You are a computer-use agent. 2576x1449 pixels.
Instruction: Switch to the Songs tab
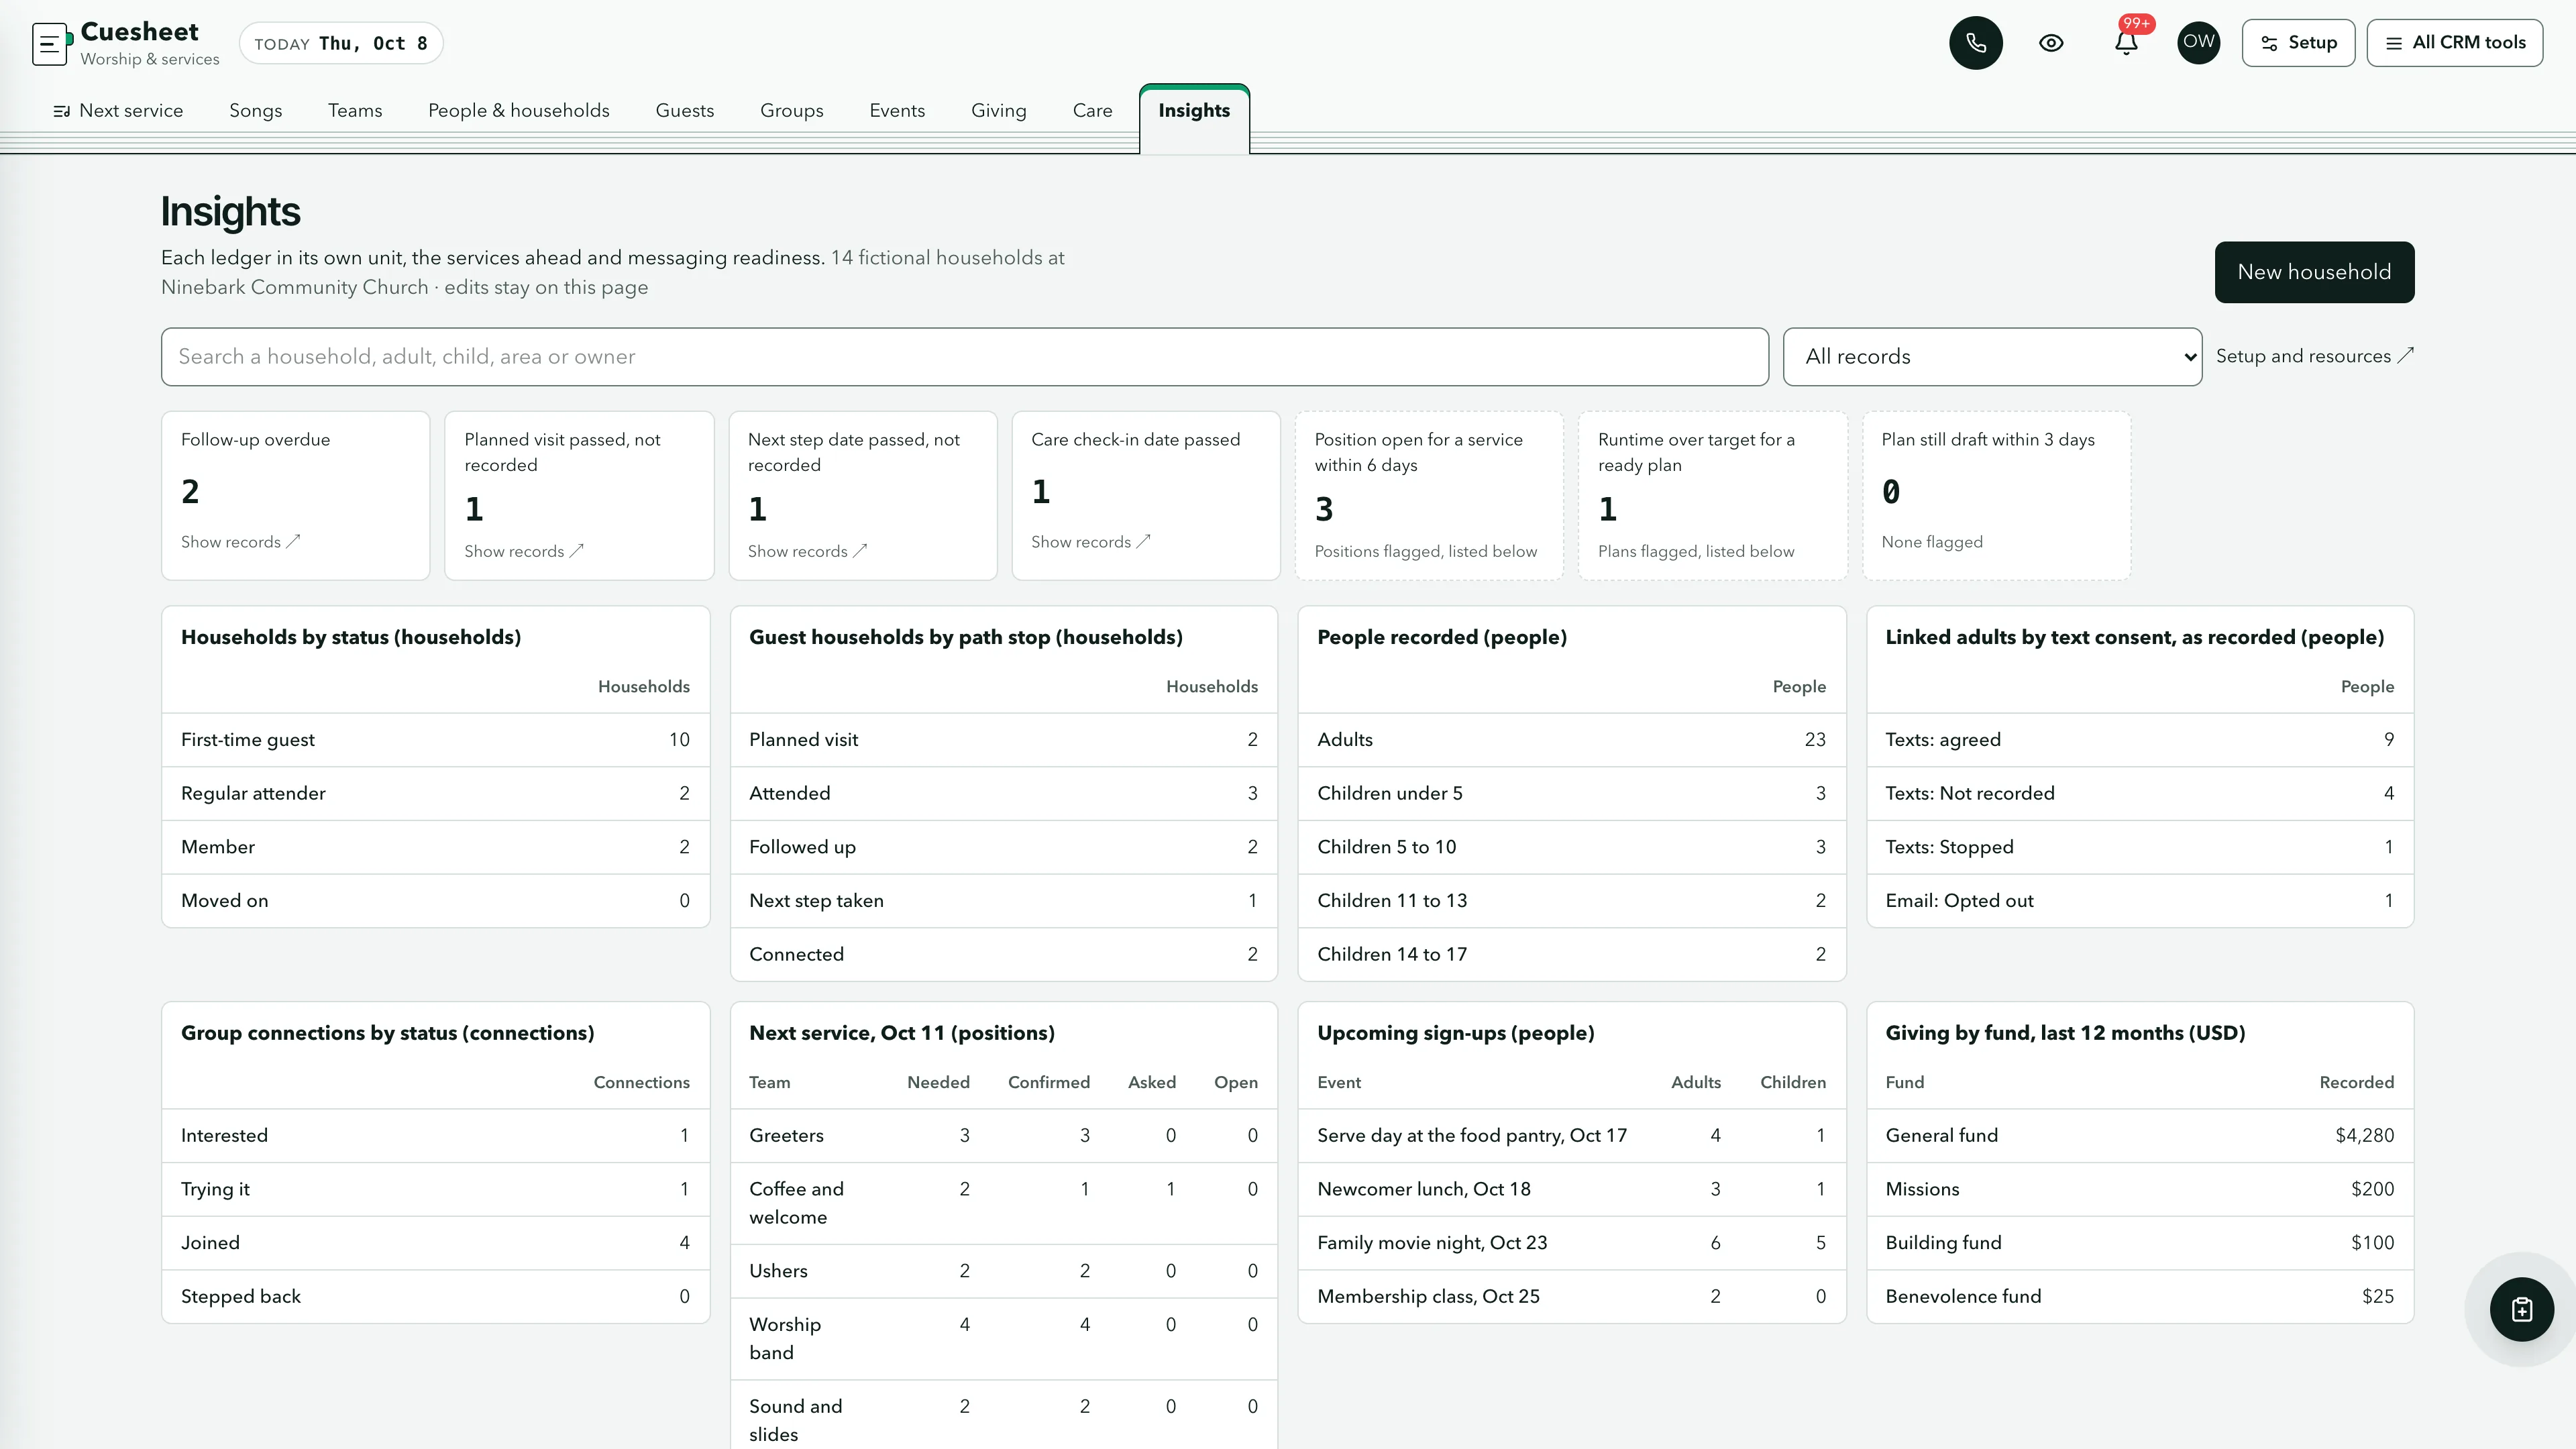(255, 111)
